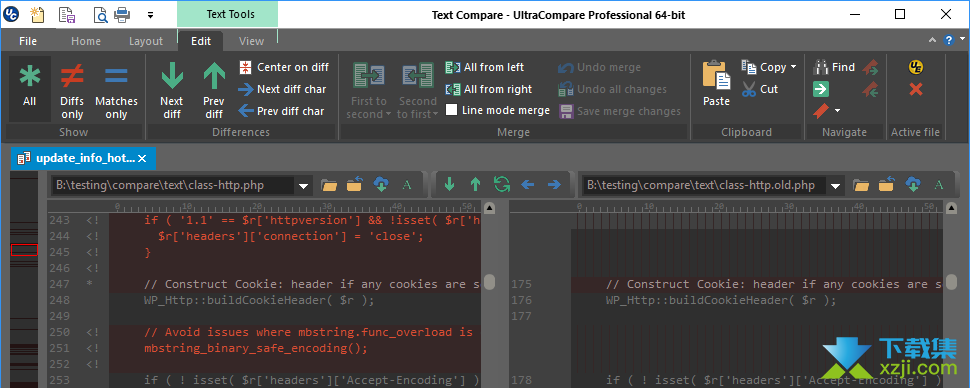
Task: Open Find with the binoculars icon
Action: click(821, 67)
